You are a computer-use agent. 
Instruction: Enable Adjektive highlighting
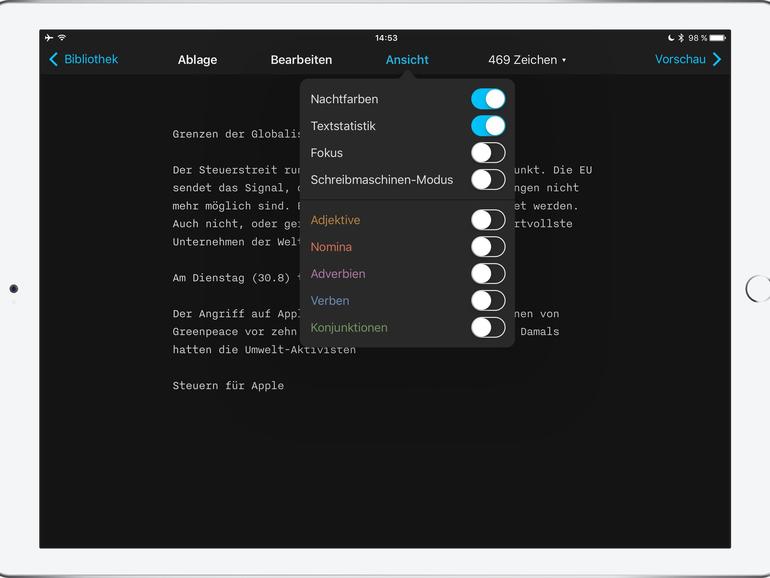click(x=488, y=220)
